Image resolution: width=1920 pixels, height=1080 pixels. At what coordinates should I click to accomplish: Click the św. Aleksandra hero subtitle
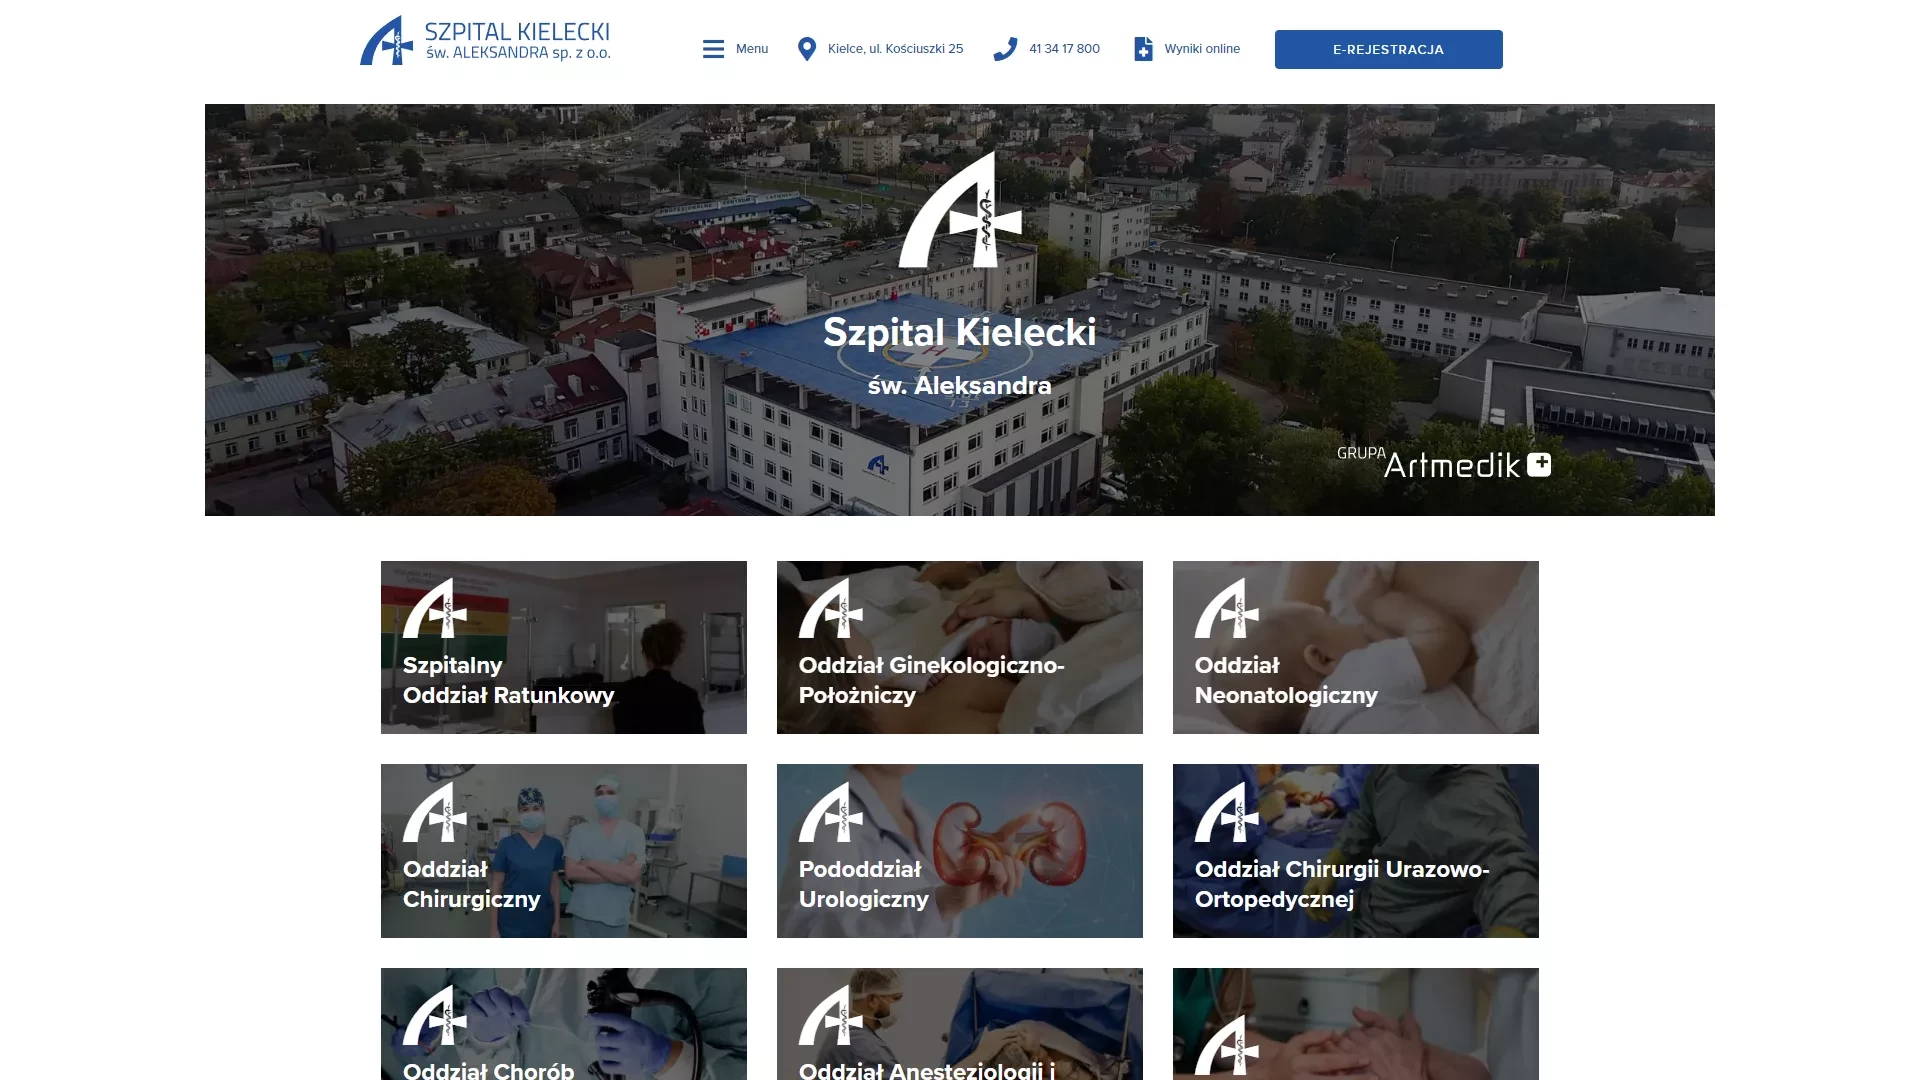[960, 385]
